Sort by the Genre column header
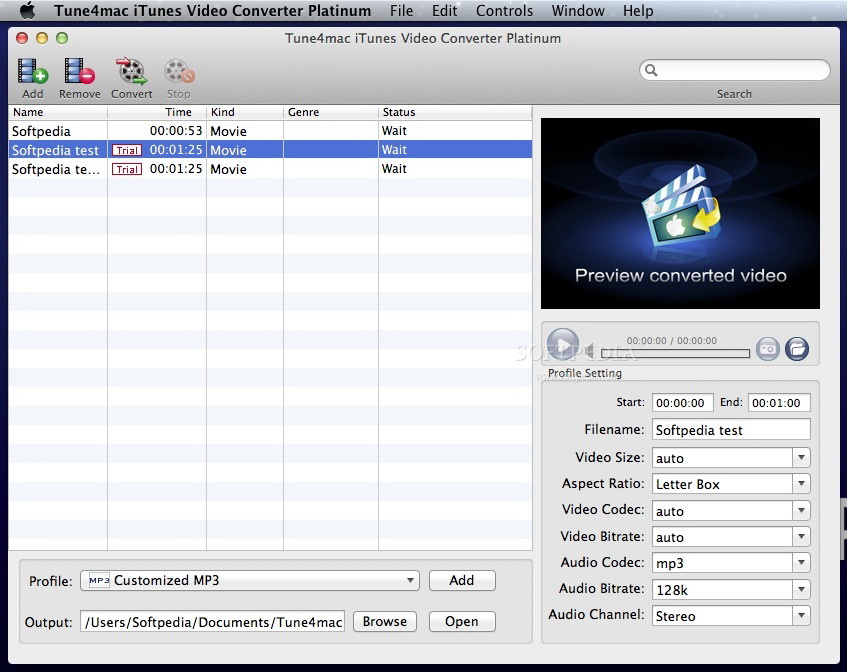Viewport: 847px width, 672px height. pos(331,112)
